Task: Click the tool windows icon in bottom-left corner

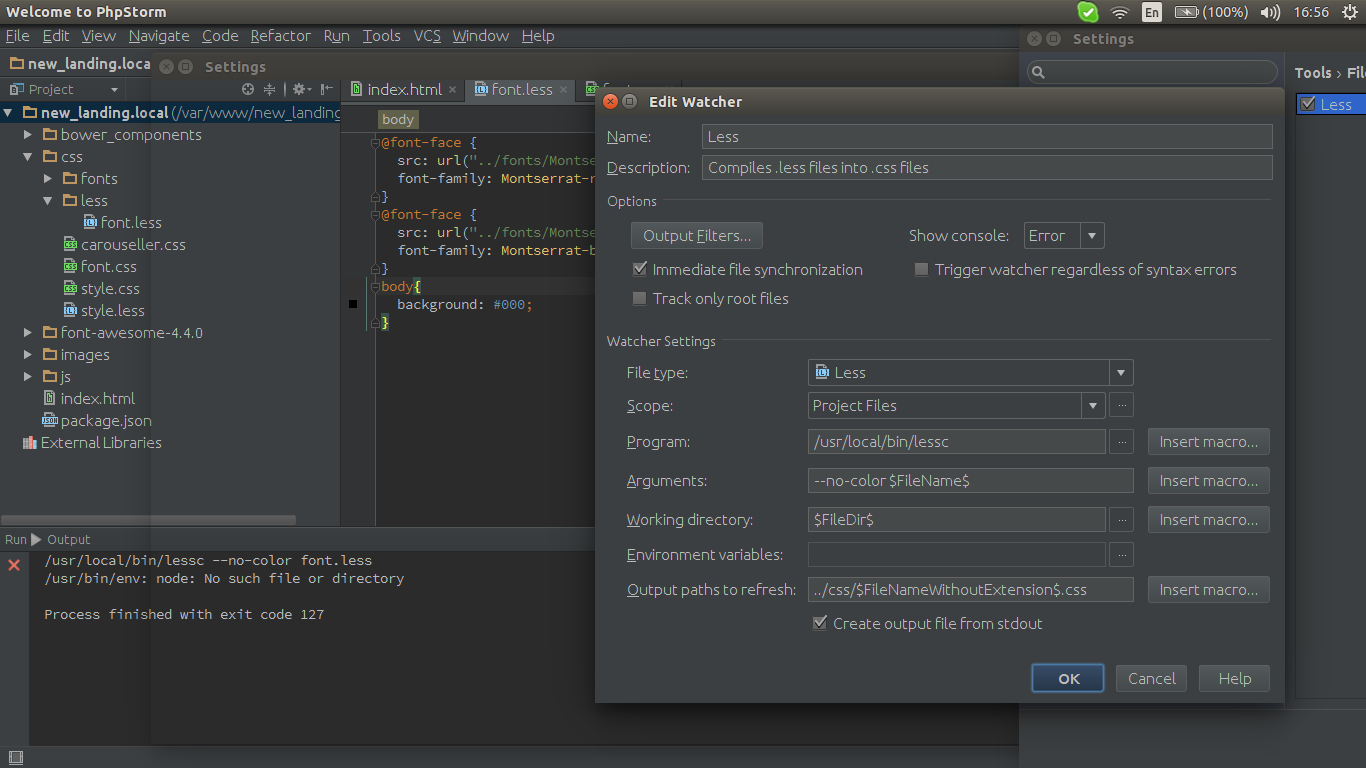Action: 14,758
